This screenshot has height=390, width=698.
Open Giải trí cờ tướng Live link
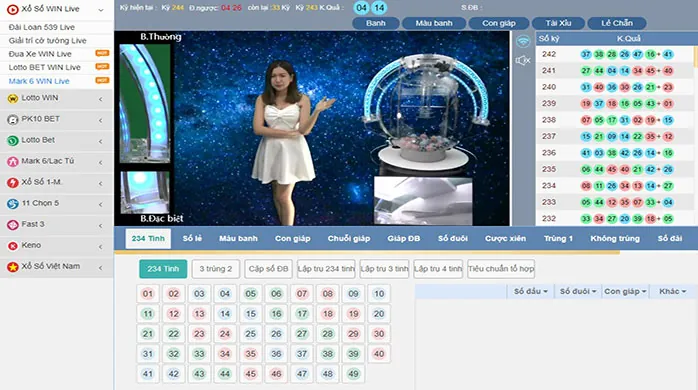coord(48,41)
